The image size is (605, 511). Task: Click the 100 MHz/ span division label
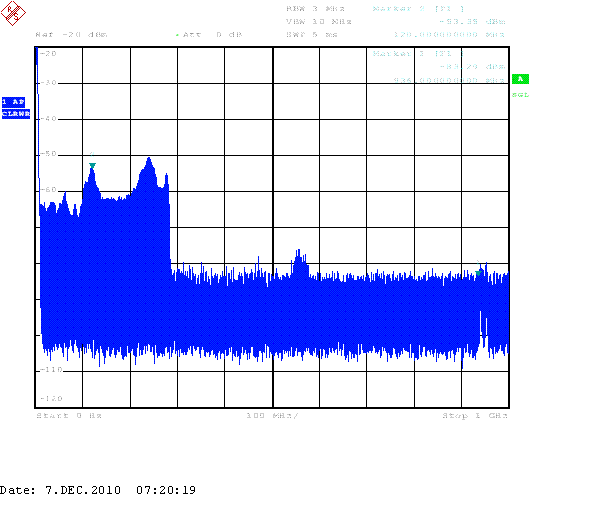(272, 414)
